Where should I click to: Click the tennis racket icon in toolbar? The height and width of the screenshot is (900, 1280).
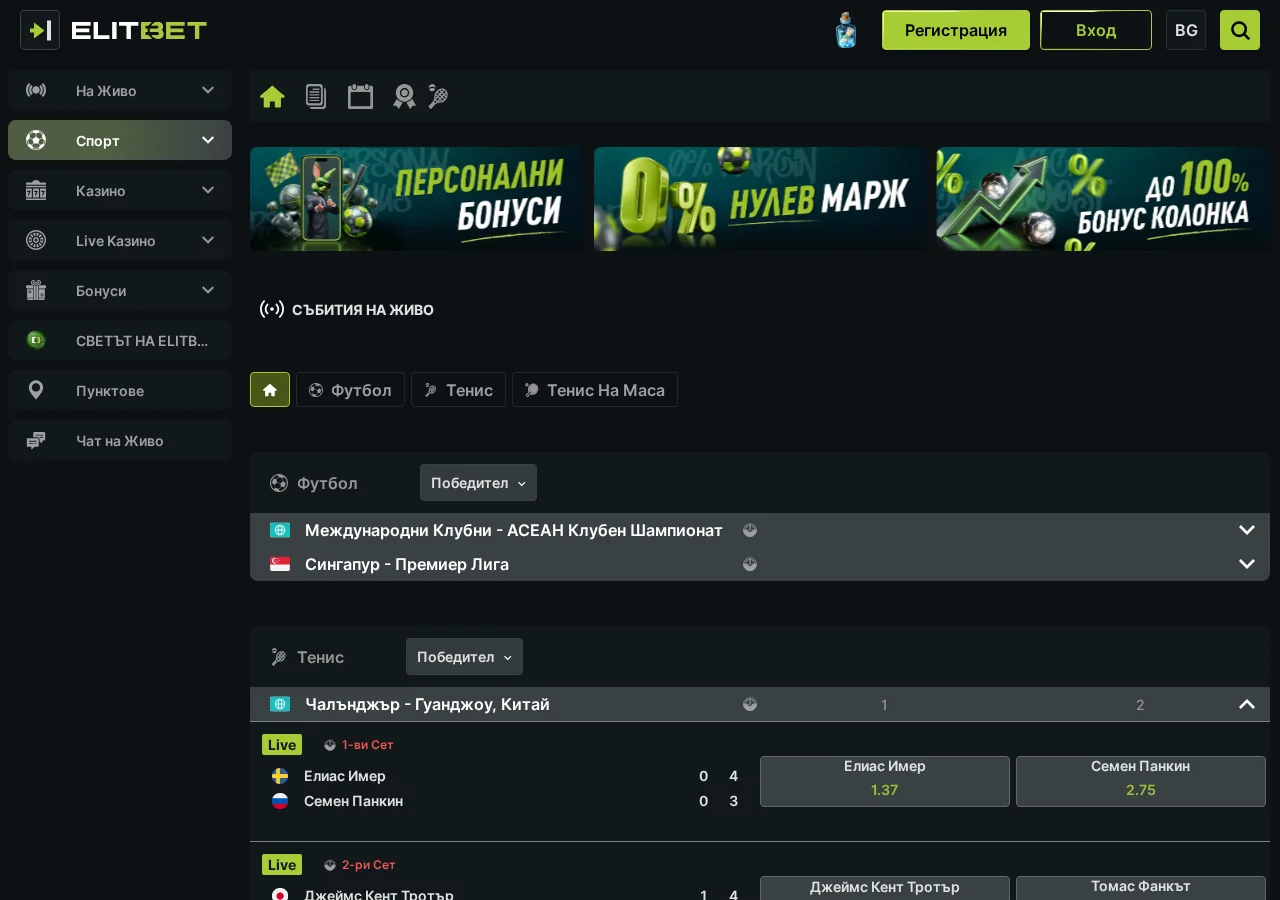tap(438, 96)
